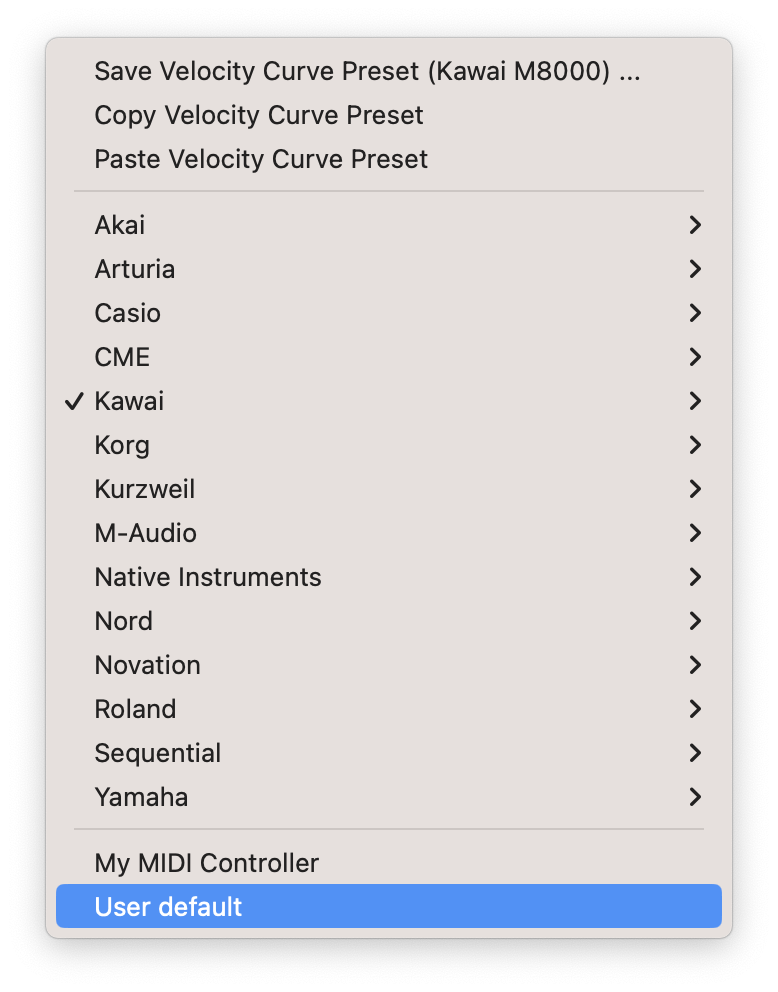
Task: Expand the Novation submenu
Action: click(x=695, y=664)
